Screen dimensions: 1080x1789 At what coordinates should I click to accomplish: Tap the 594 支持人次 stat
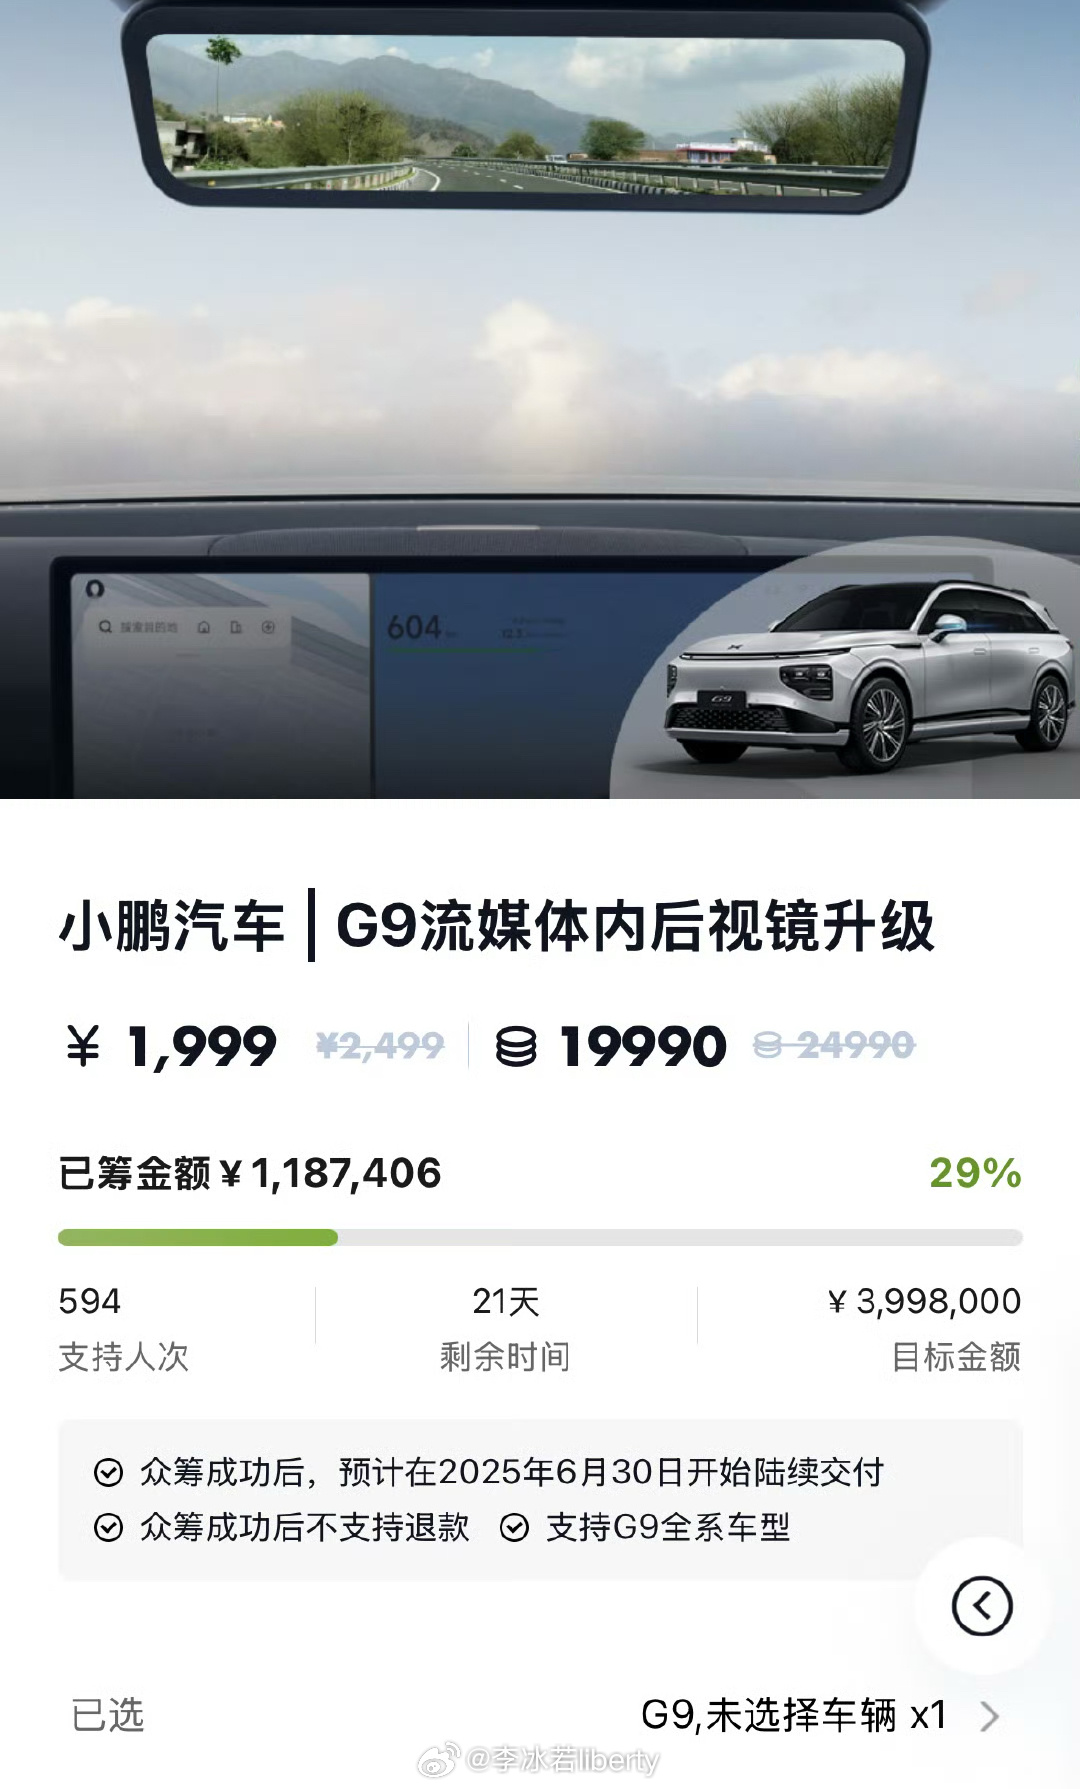pyautogui.click(x=124, y=1328)
